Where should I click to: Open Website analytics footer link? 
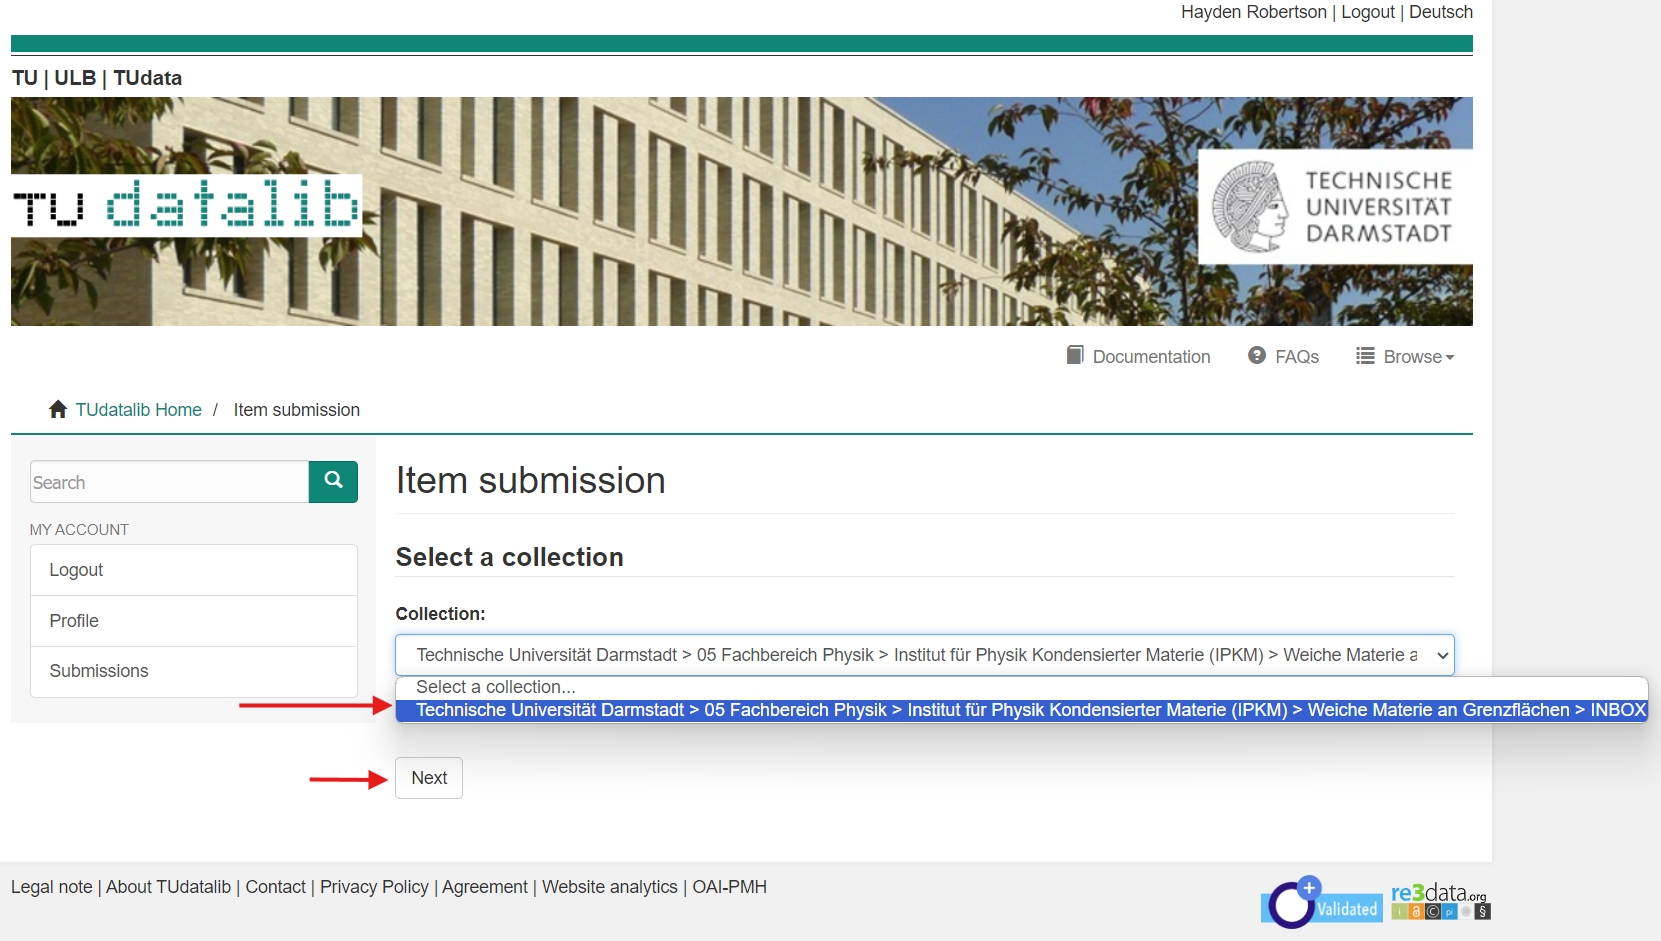610,887
